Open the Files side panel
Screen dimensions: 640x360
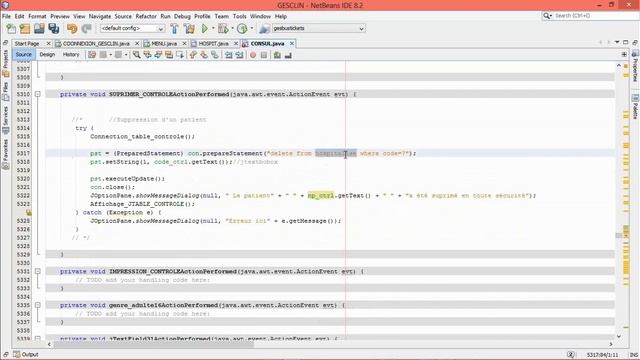coord(5,91)
